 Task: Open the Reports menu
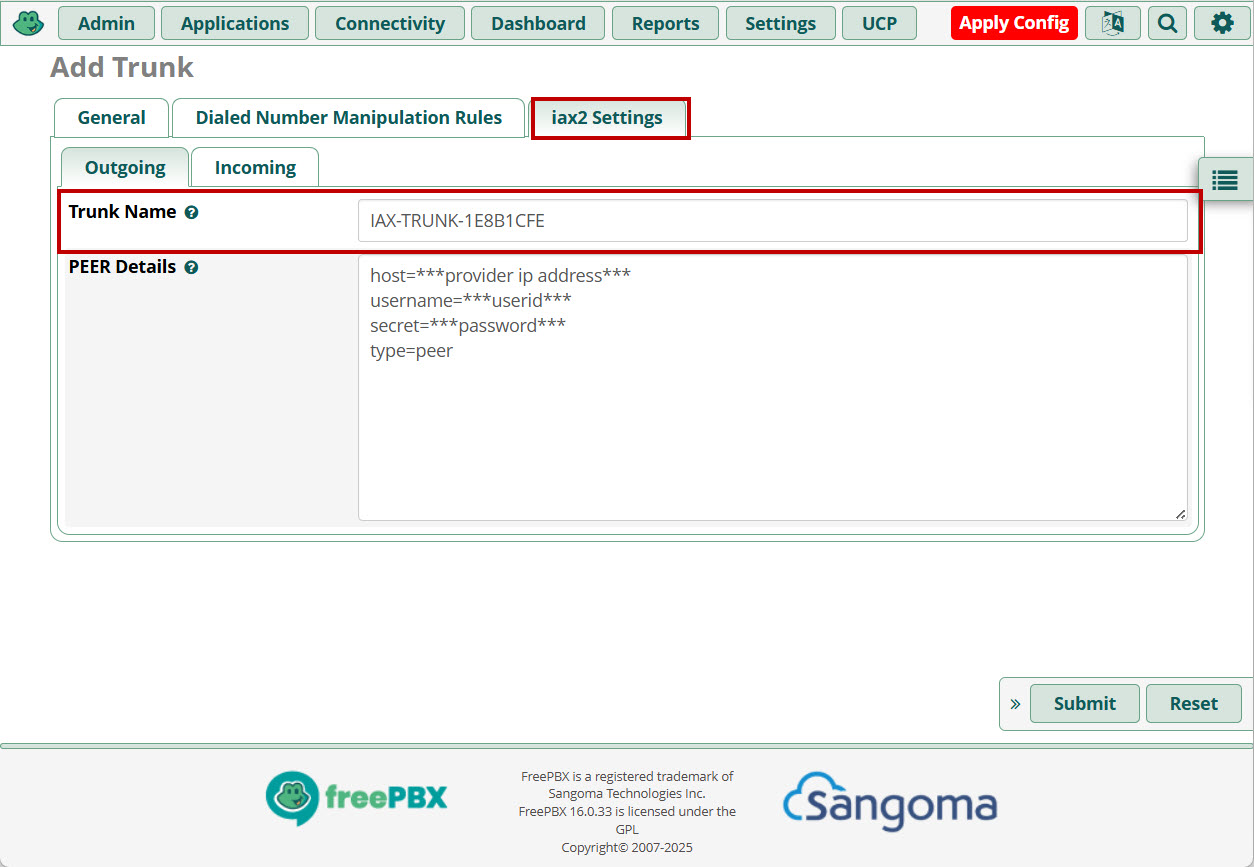665,23
